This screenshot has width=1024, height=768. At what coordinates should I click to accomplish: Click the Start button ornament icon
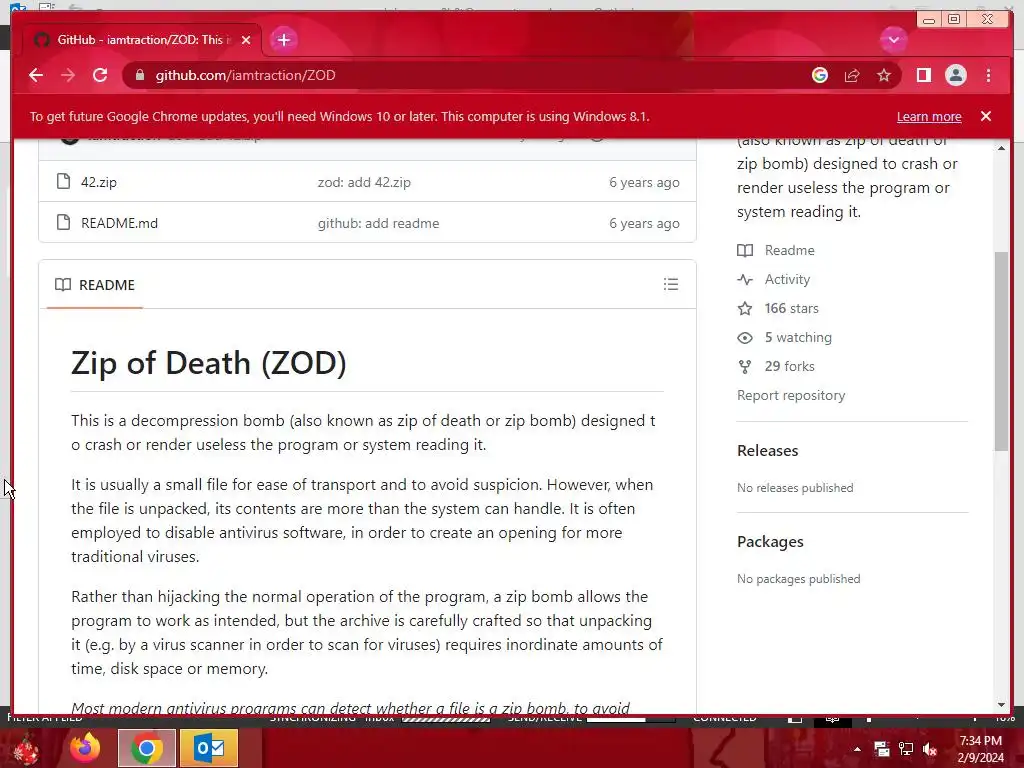(x=26, y=748)
